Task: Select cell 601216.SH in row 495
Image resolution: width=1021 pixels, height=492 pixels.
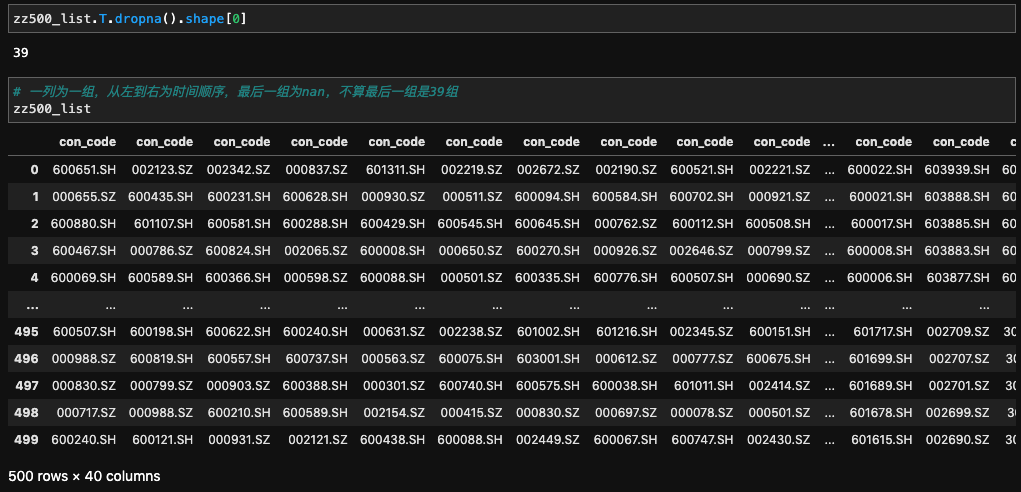Action: point(626,332)
